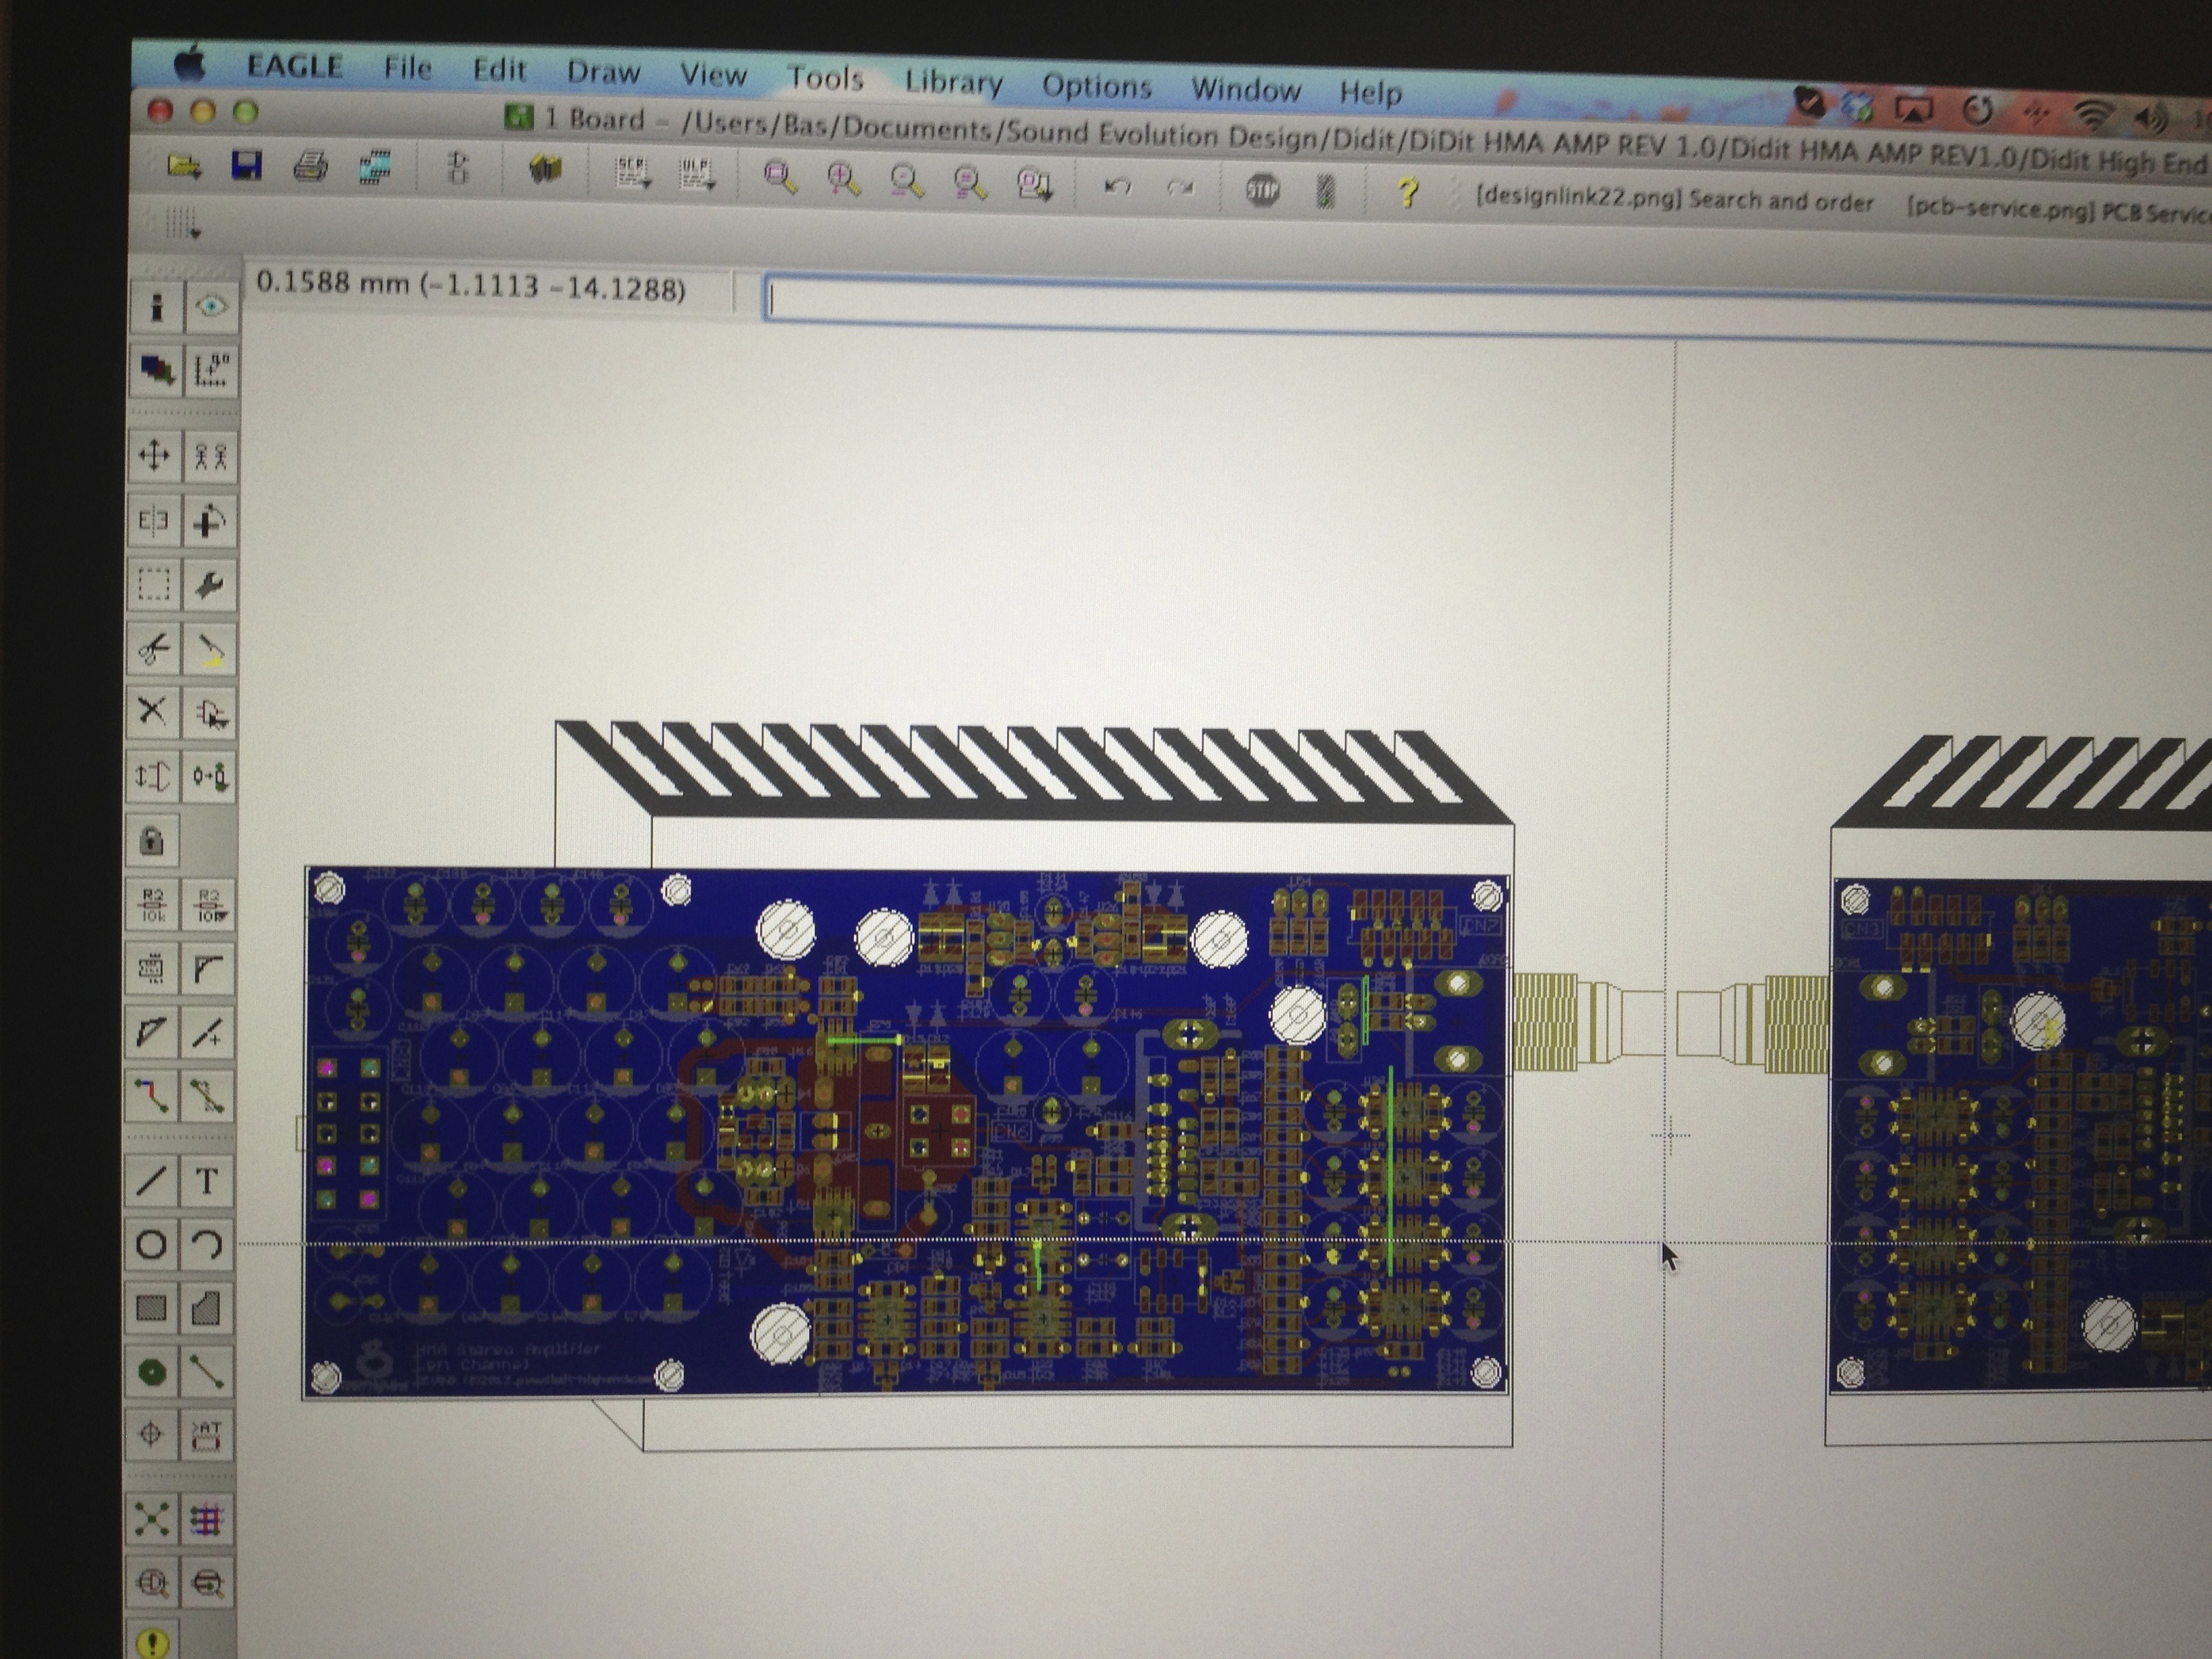Toggle the Lock tool
The width and height of the screenshot is (2212, 1659).
[152, 840]
